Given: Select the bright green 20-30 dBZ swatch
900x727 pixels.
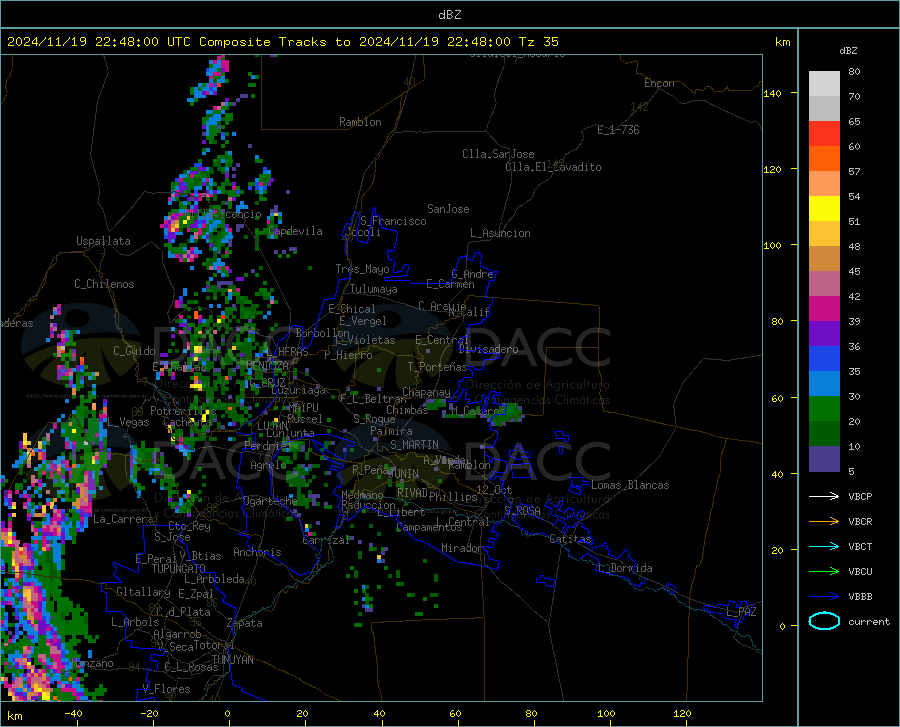Looking at the screenshot, I should [824, 409].
